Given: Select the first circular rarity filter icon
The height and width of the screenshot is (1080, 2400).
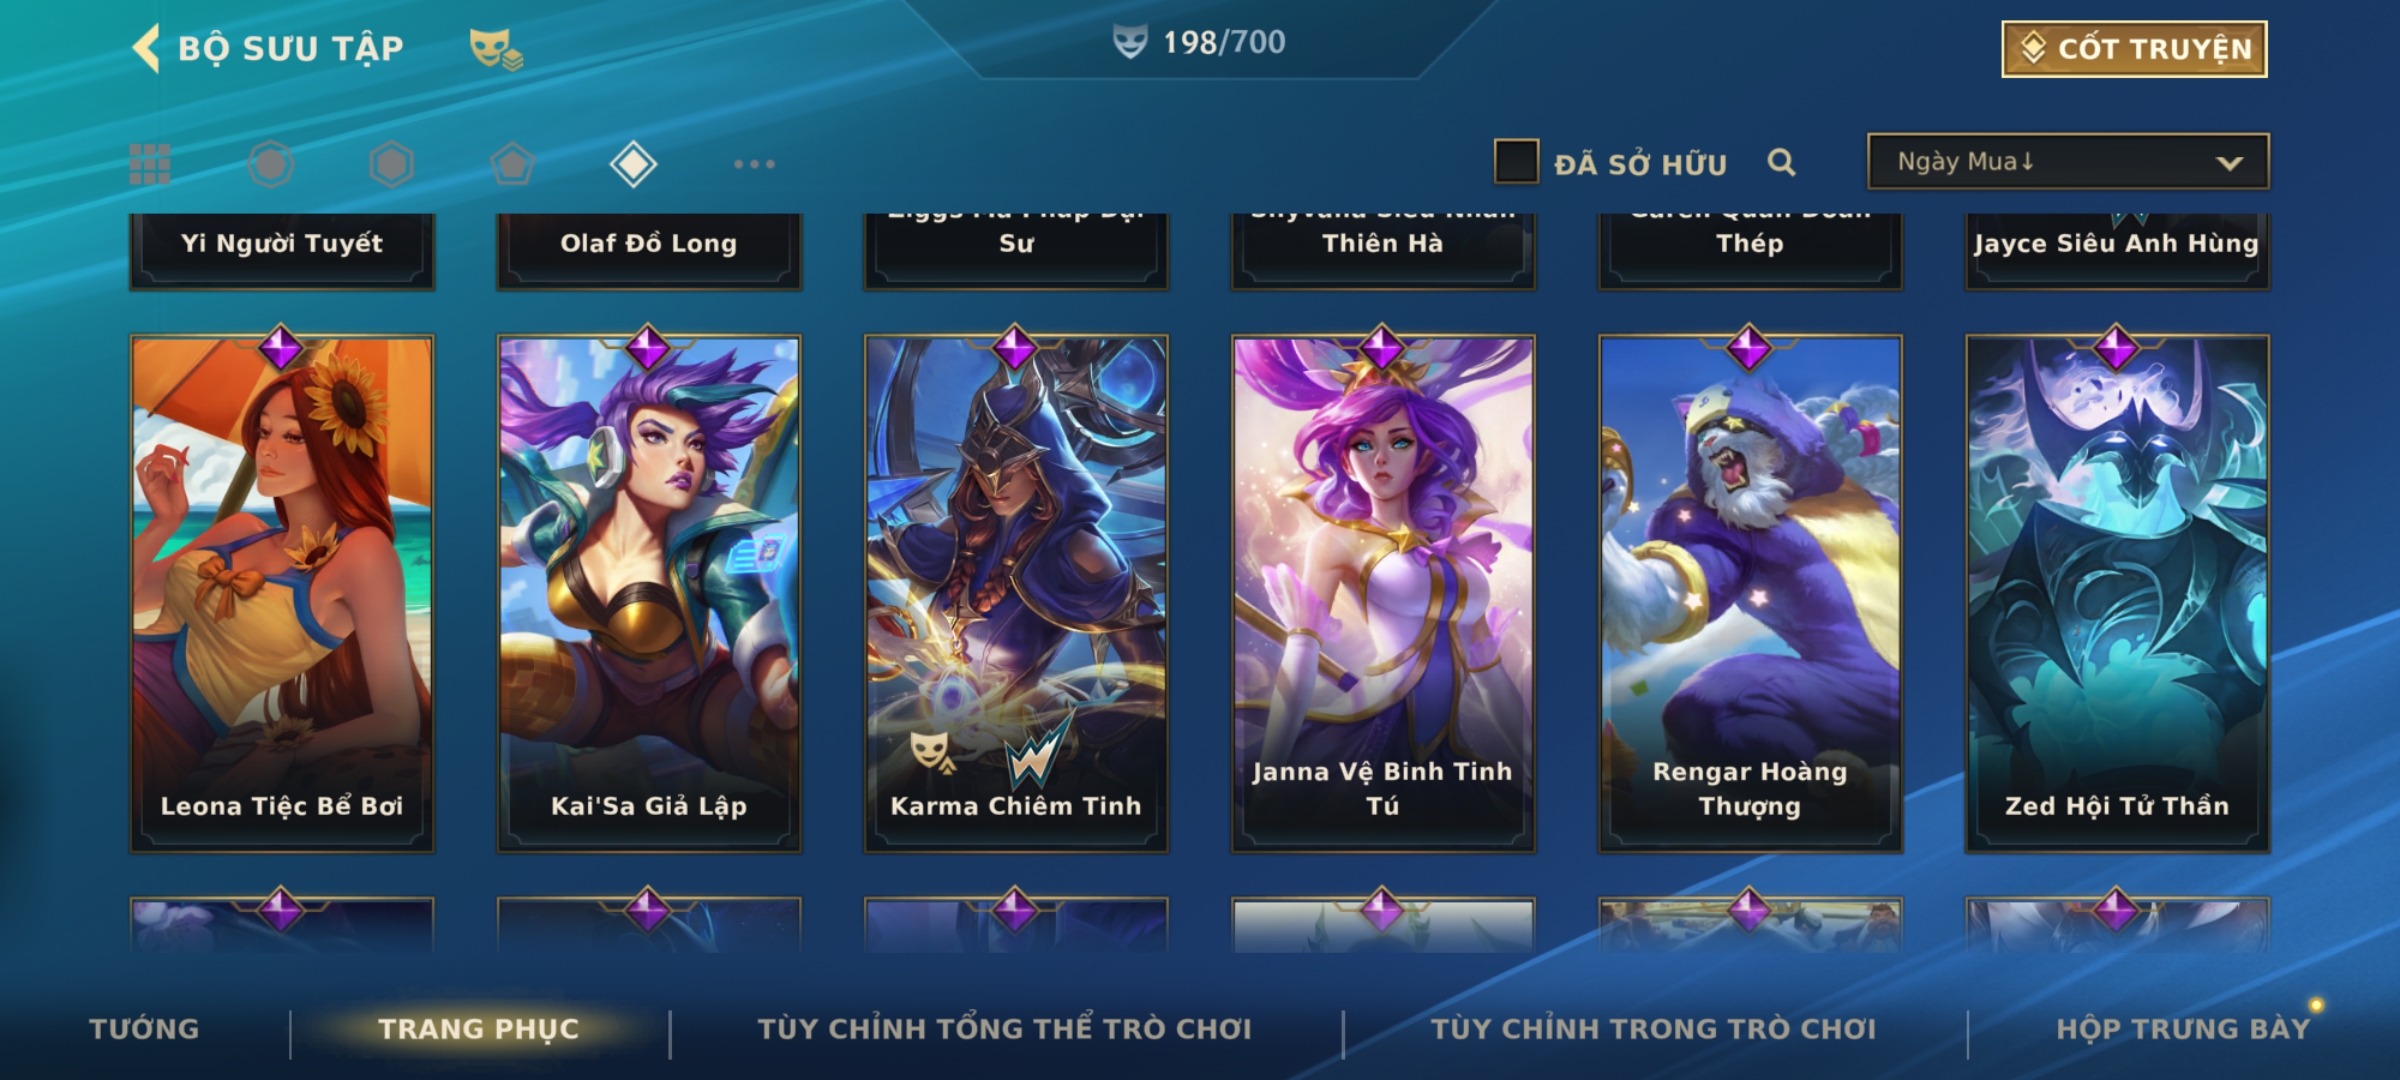Looking at the screenshot, I should (x=271, y=164).
